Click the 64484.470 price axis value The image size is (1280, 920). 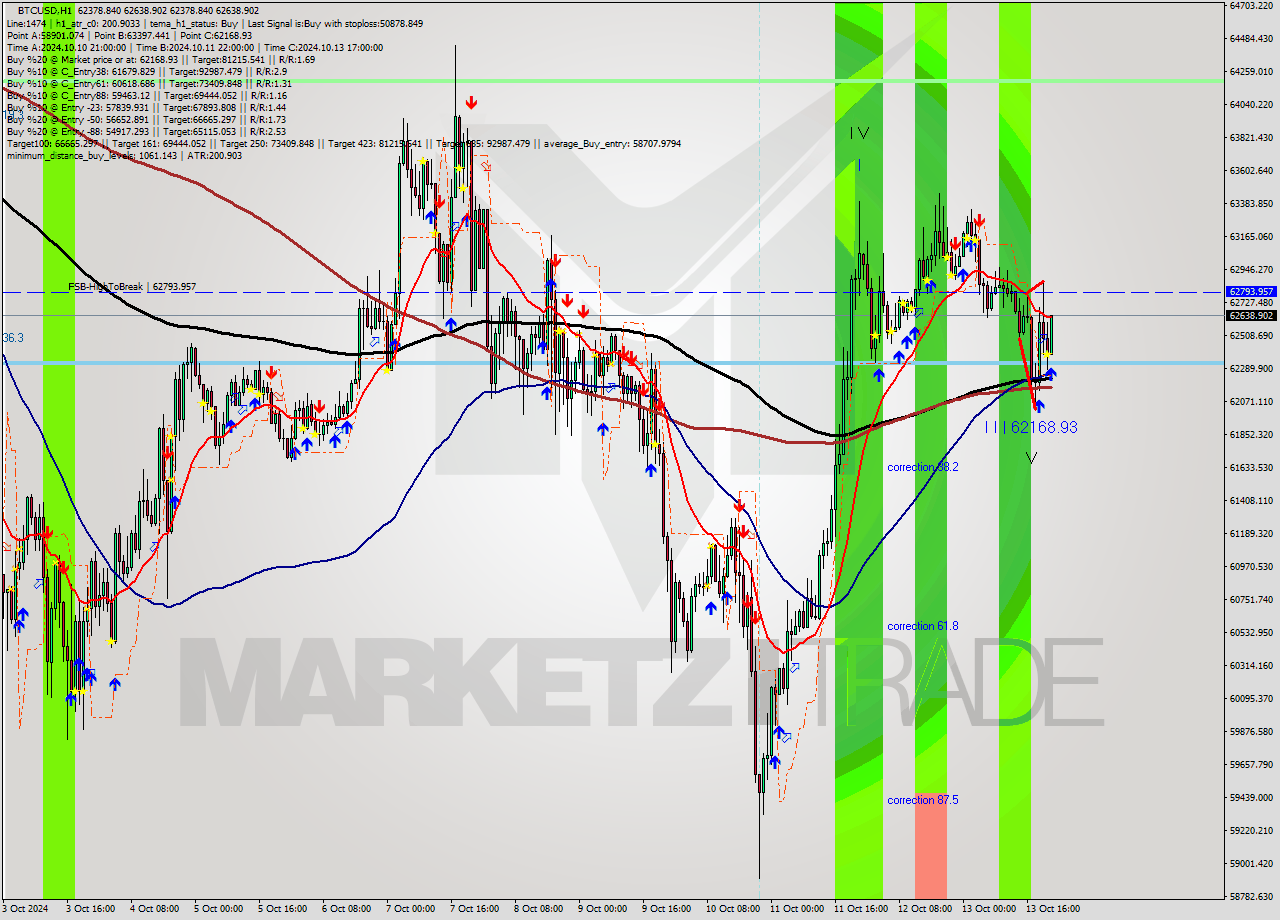(x=1250, y=38)
